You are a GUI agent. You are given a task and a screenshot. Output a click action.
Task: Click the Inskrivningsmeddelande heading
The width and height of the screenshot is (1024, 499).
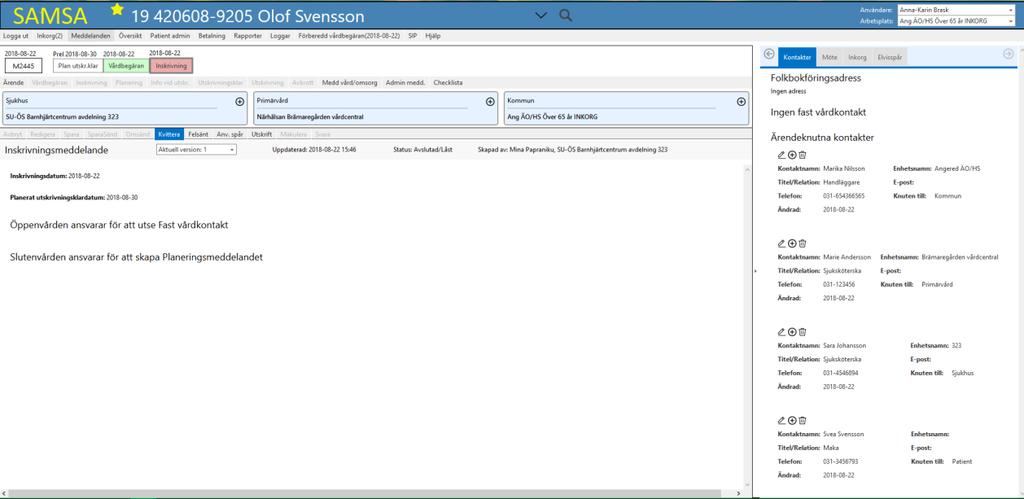coord(56,150)
